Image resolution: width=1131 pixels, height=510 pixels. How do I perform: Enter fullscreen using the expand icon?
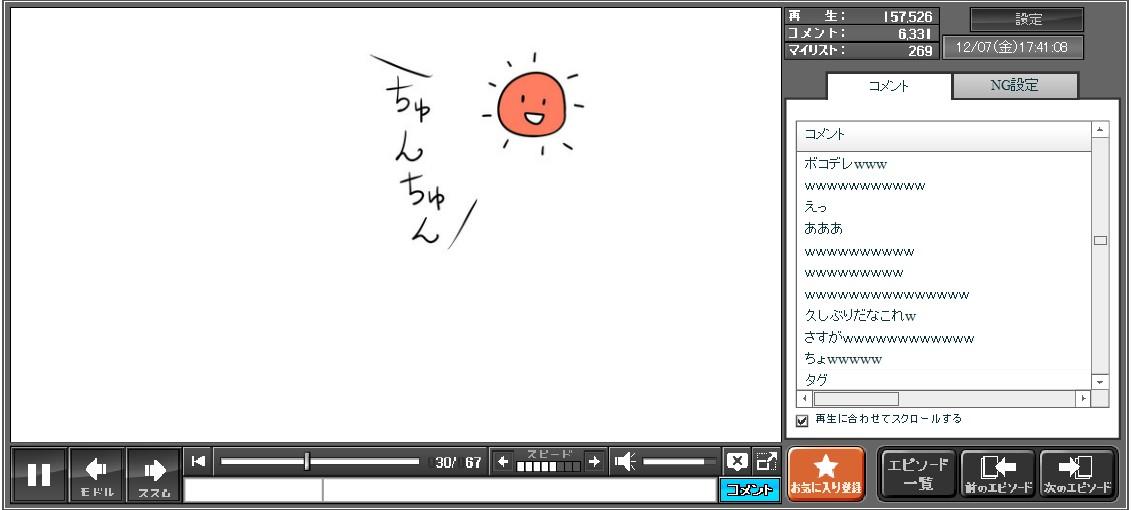pyautogui.click(x=767, y=461)
